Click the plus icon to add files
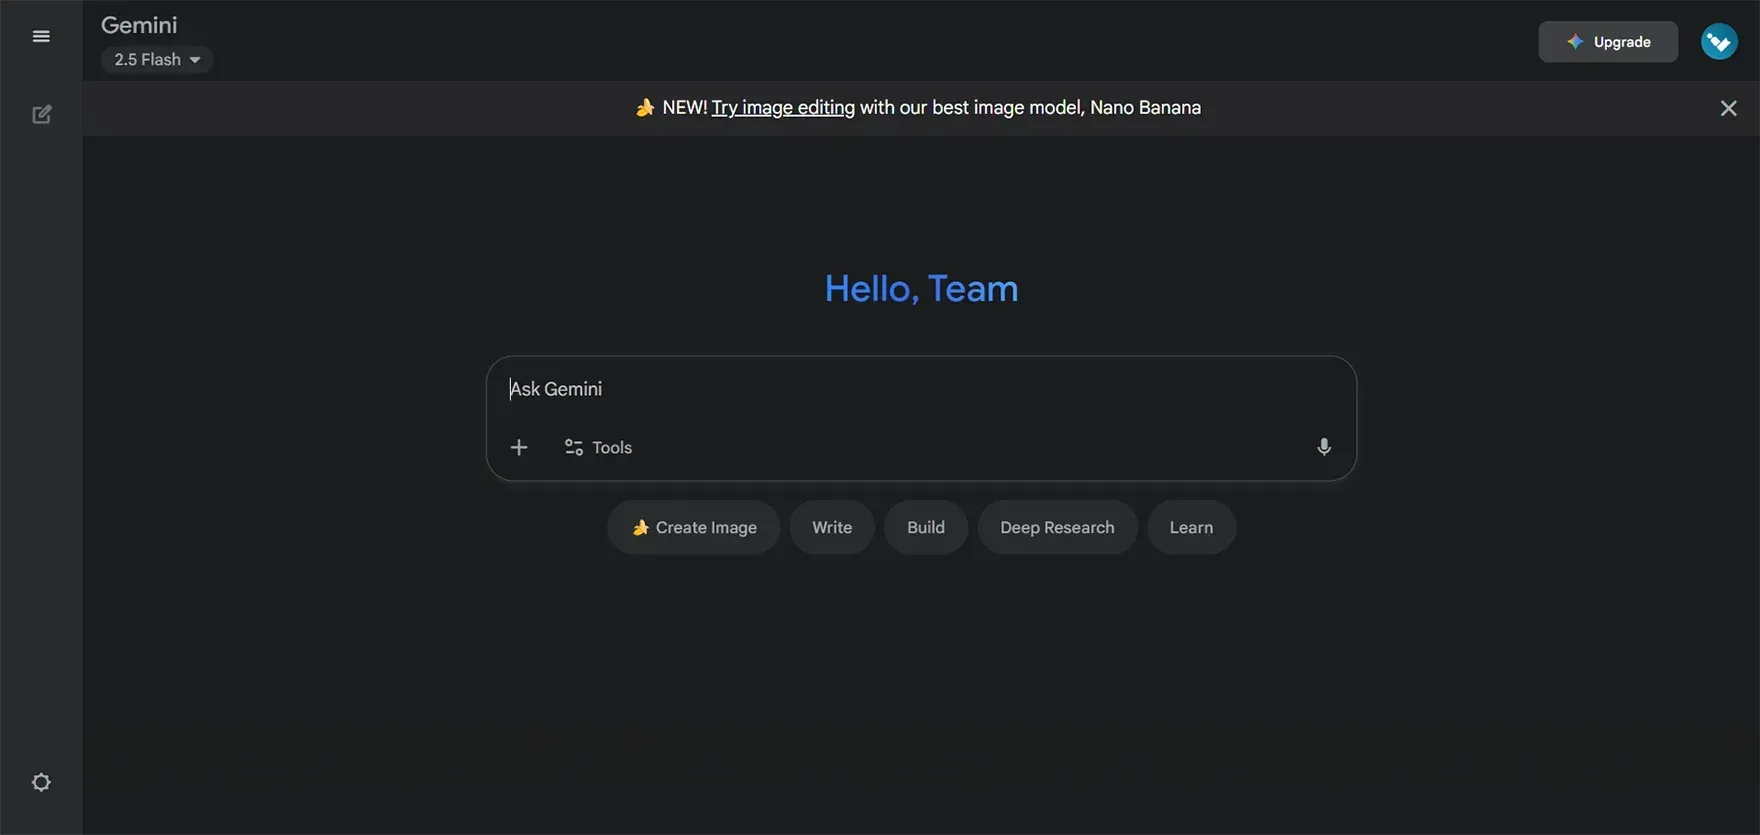 click(519, 447)
